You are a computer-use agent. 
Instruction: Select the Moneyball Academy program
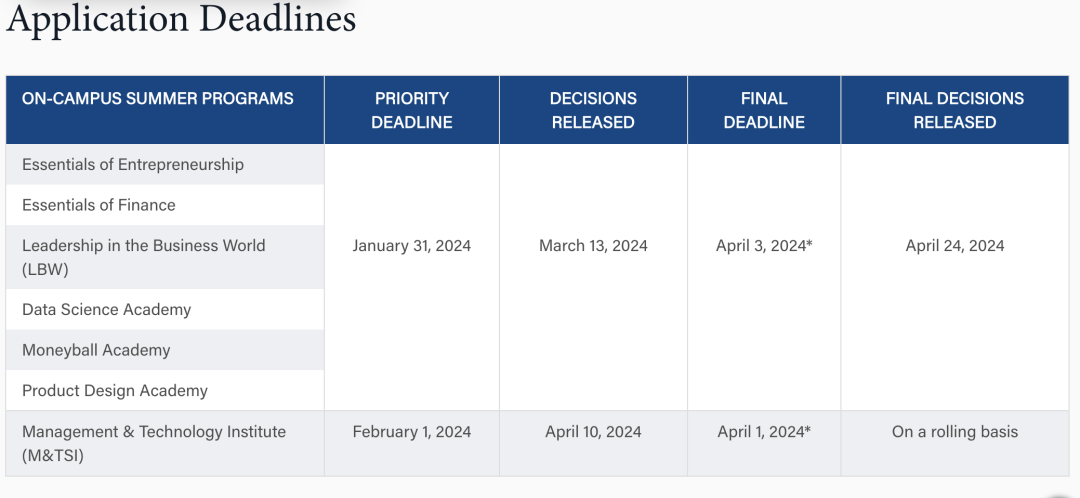(96, 350)
